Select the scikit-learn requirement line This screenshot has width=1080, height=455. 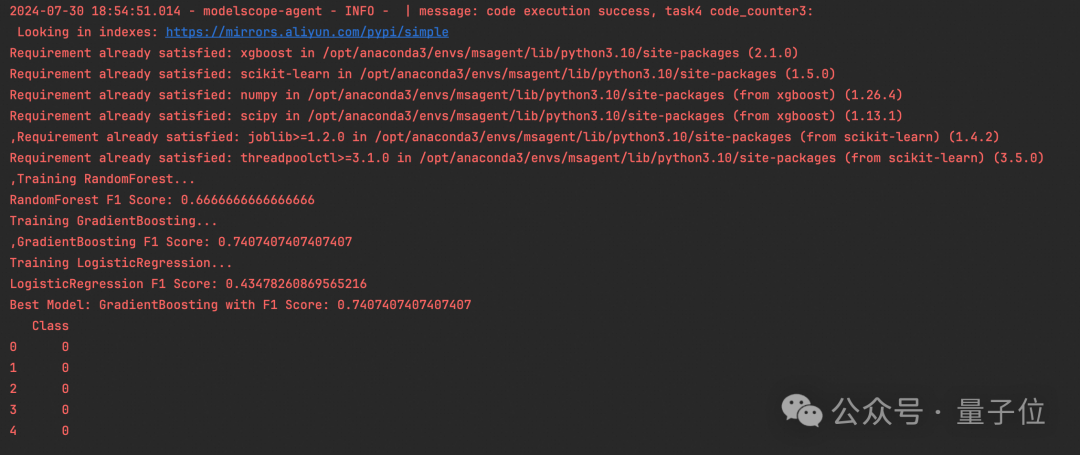(x=422, y=74)
